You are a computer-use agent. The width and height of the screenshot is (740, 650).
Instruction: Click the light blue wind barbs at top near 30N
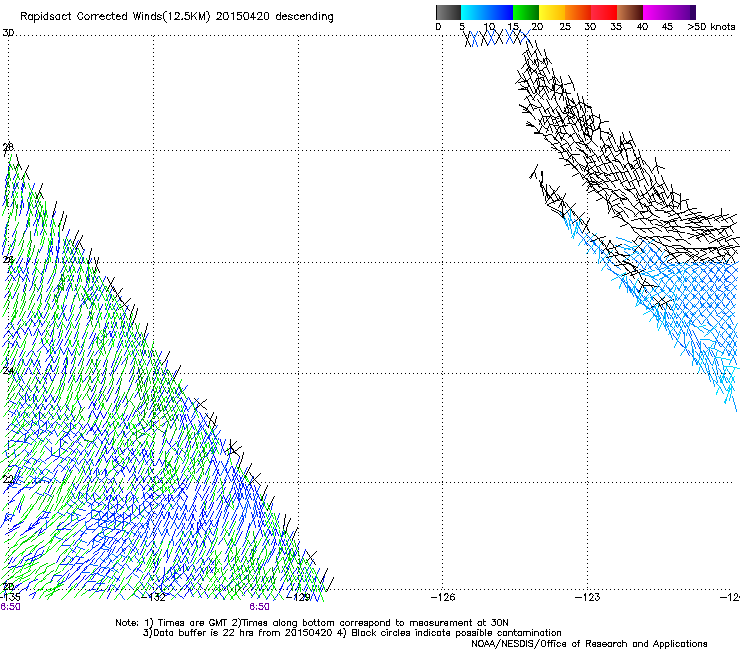(498, 38)
